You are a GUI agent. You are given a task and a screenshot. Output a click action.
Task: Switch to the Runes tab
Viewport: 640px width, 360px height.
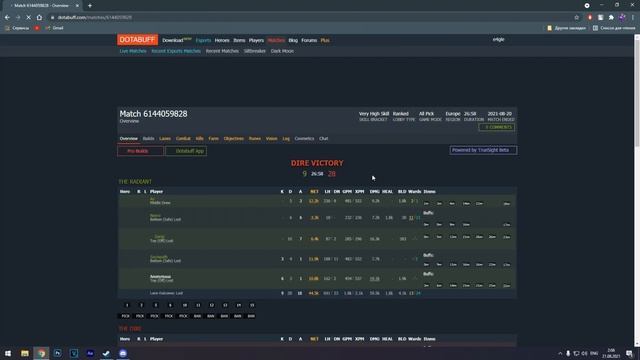pyautogui.click(x=255, y=139)
